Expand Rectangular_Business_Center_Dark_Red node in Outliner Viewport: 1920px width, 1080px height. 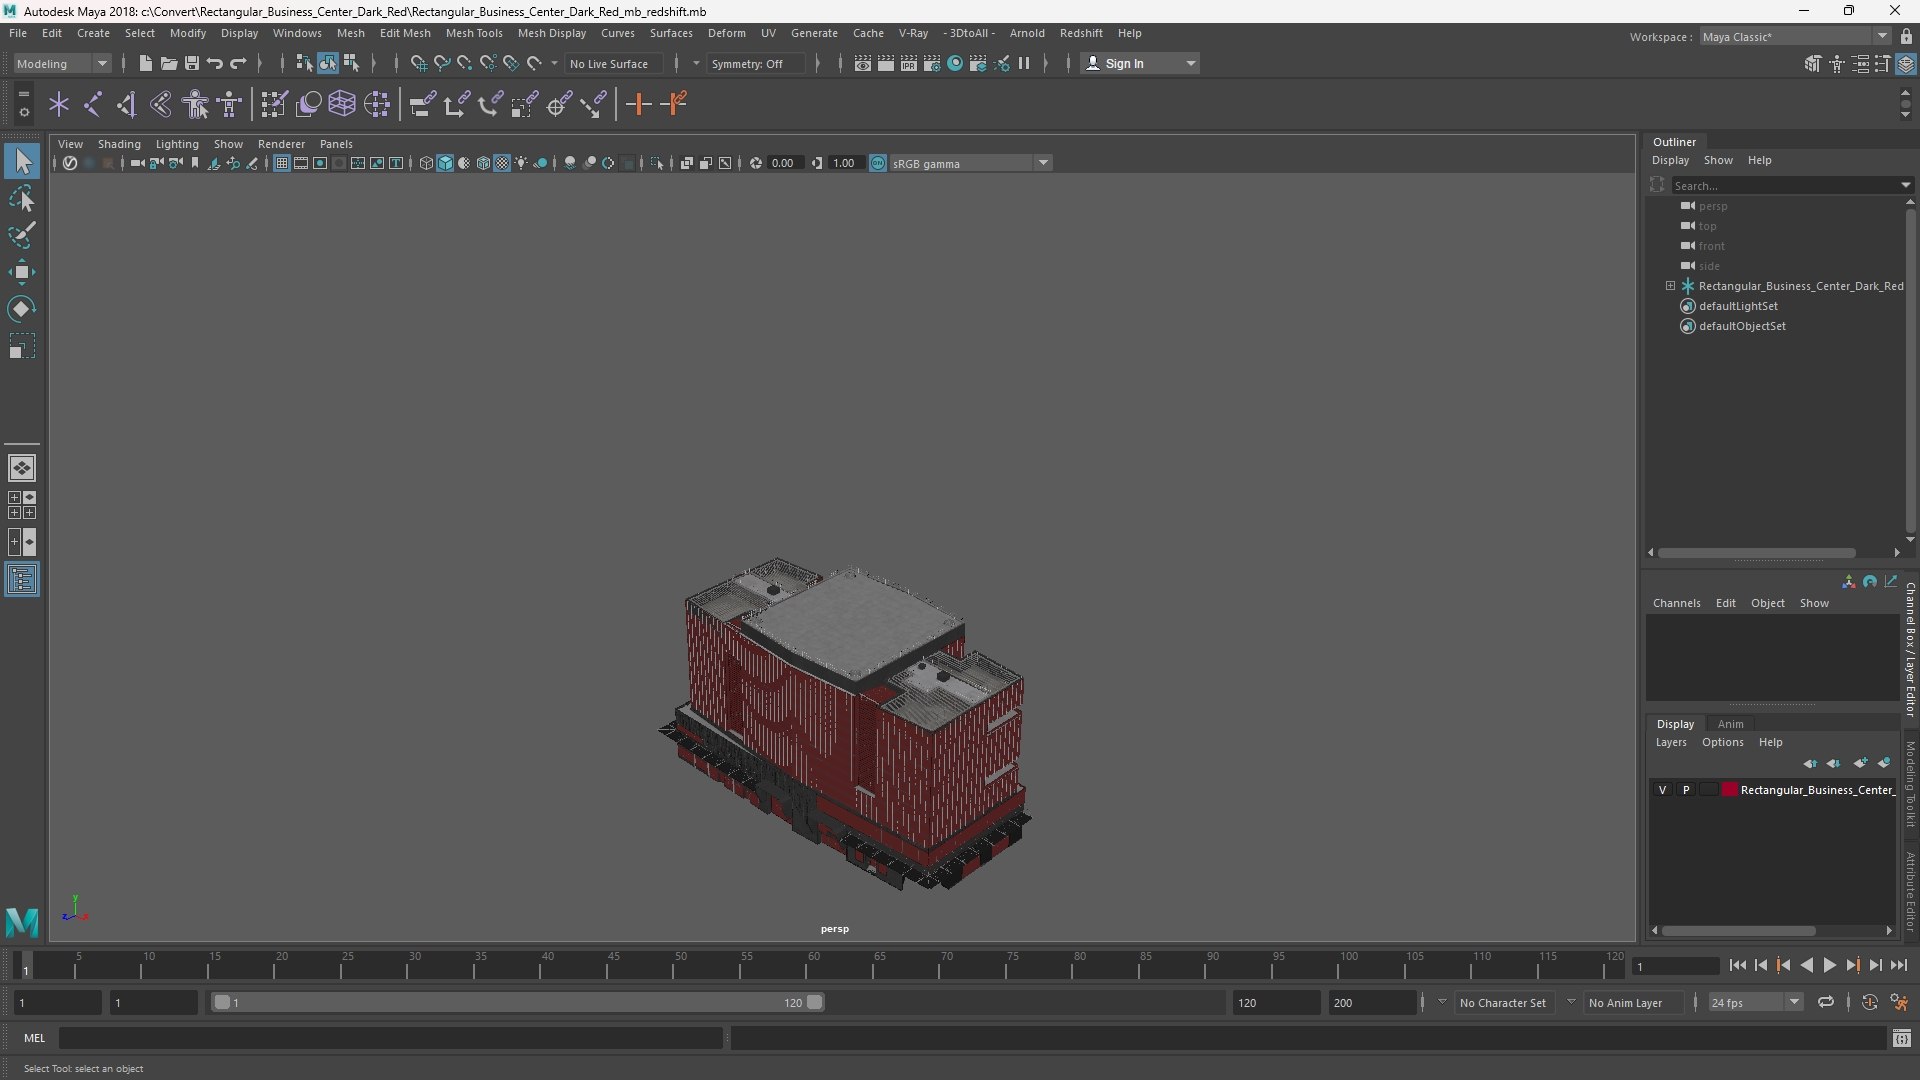pyautogui.click(x=1670, y=286)
